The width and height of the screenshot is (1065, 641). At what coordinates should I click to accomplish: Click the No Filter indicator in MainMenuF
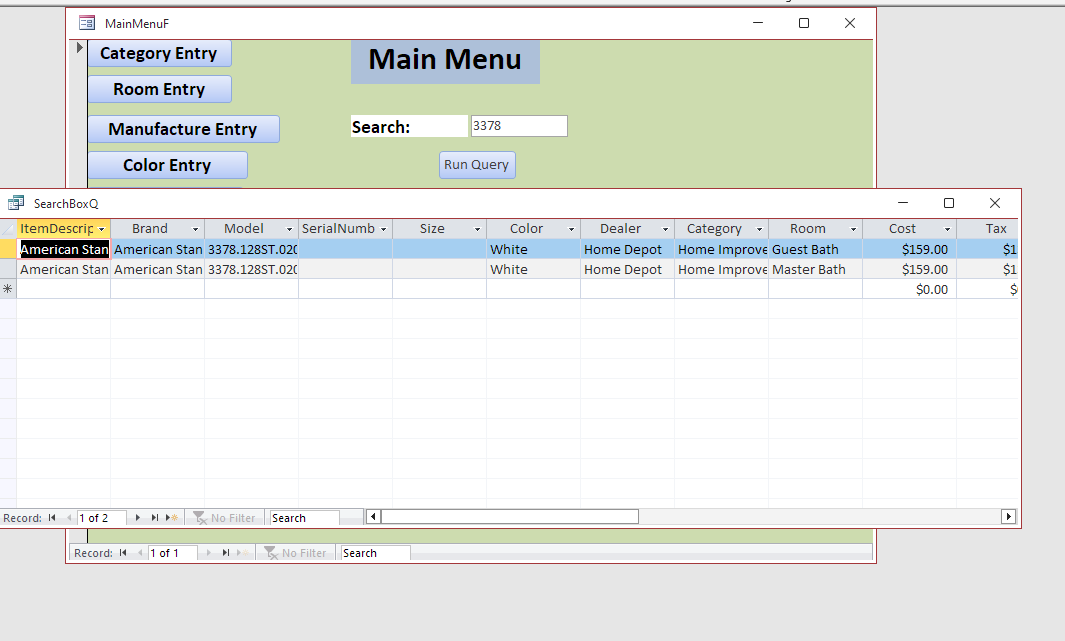click(x=295, y=553)
